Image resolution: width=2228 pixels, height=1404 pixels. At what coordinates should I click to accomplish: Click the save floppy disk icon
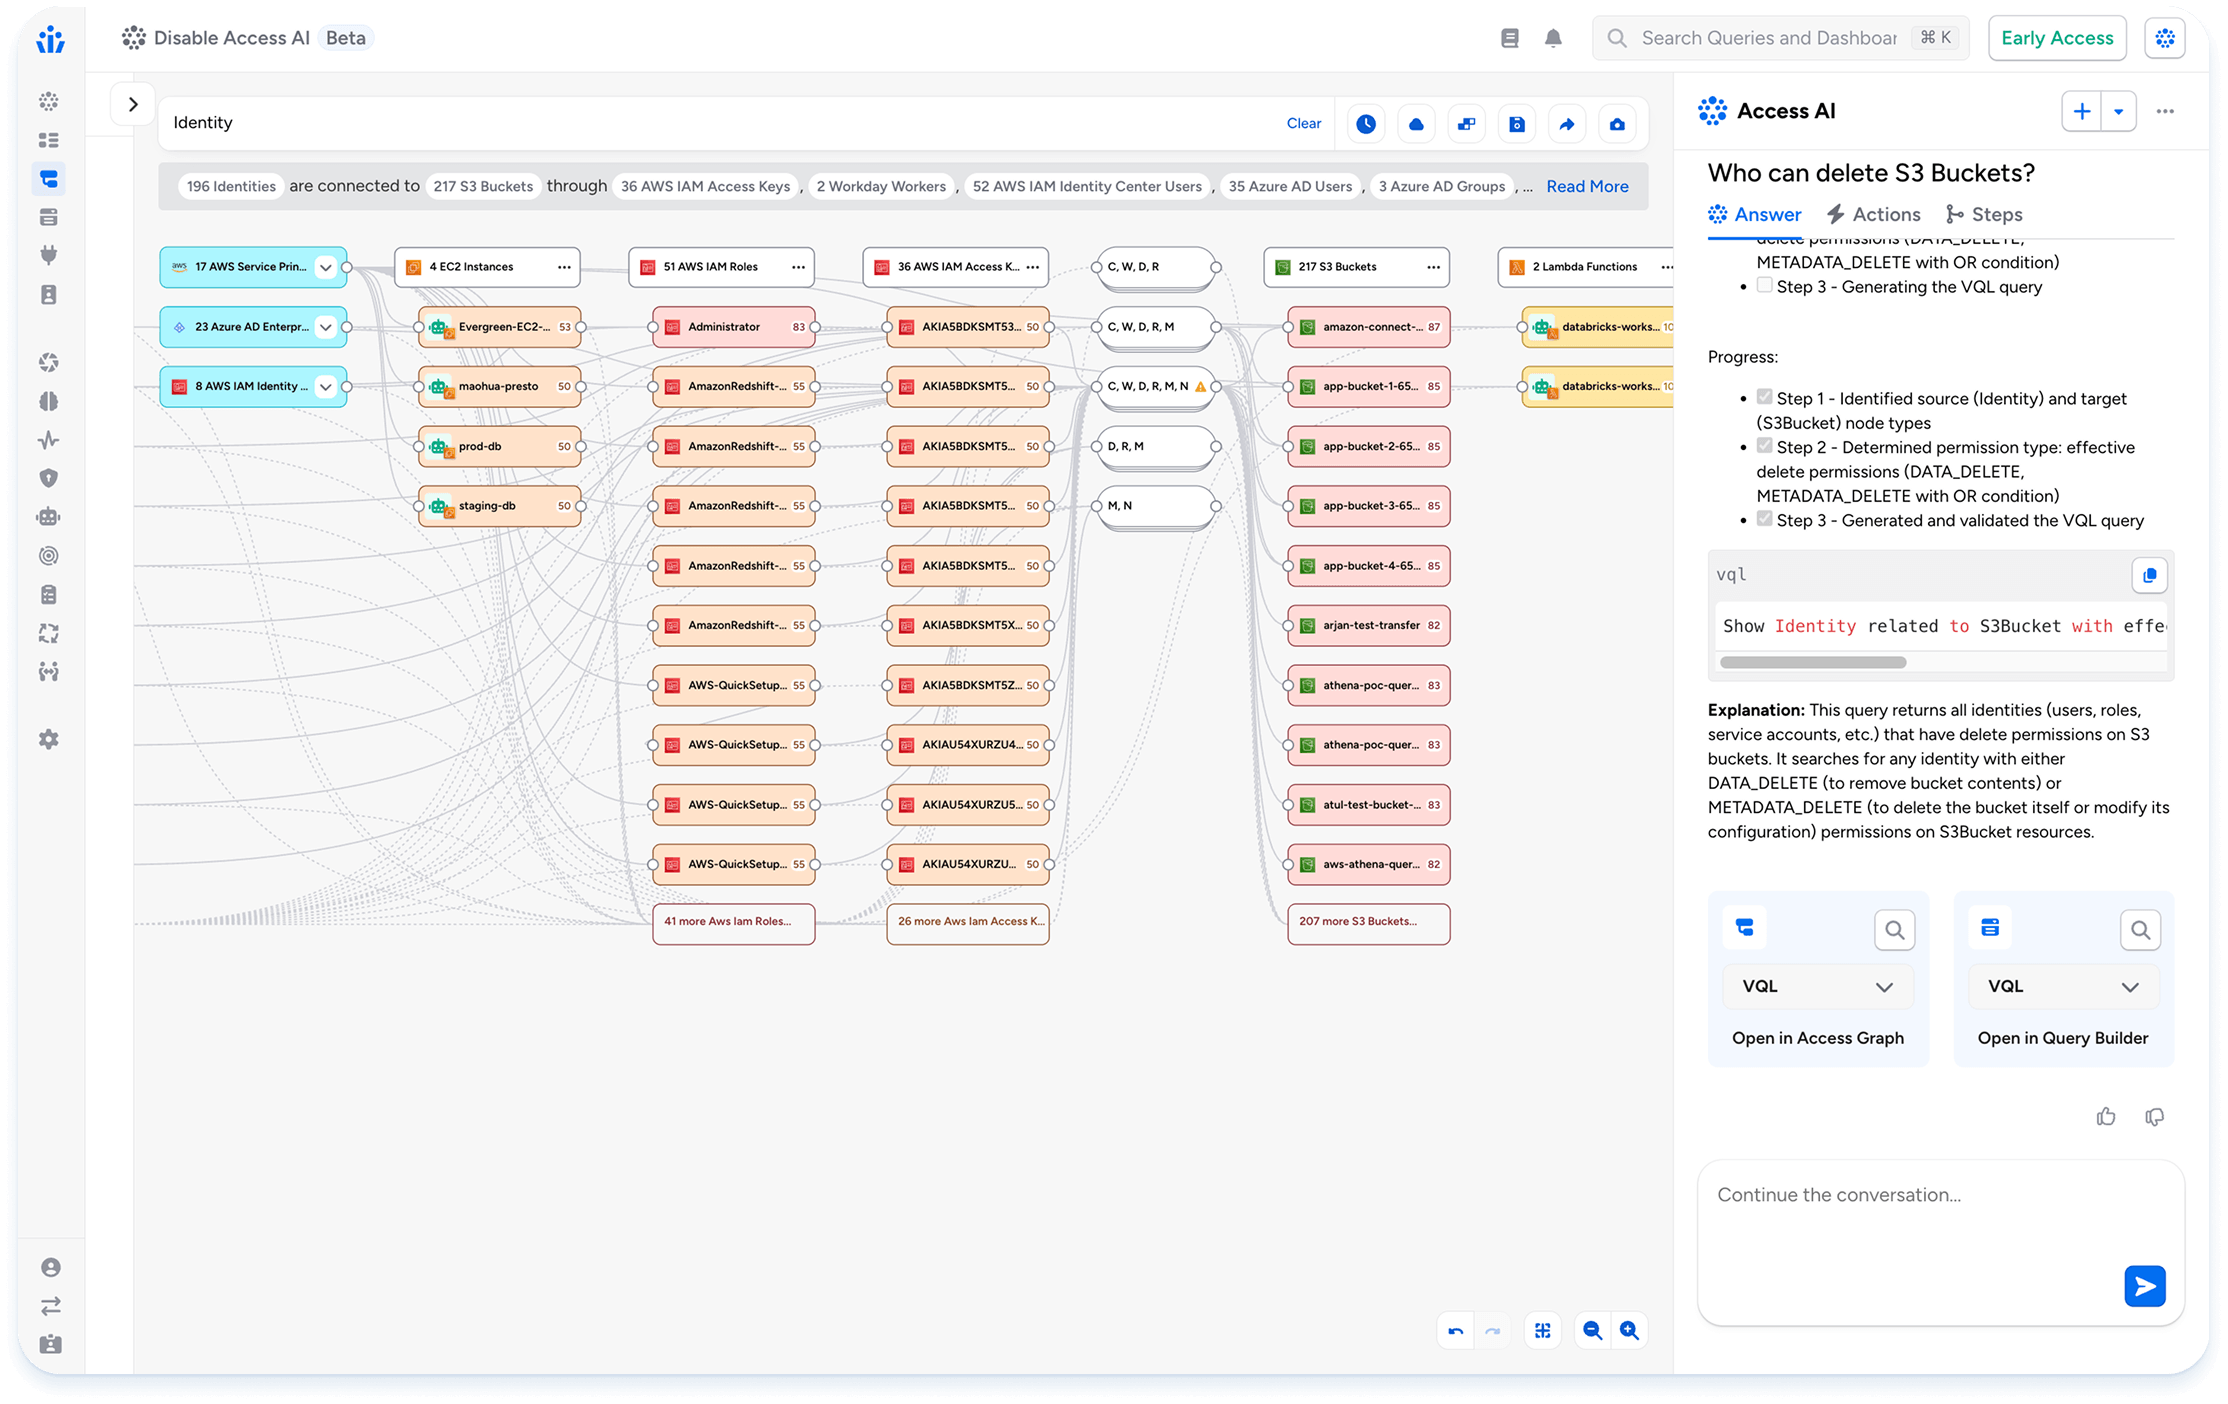[1517, 124]
